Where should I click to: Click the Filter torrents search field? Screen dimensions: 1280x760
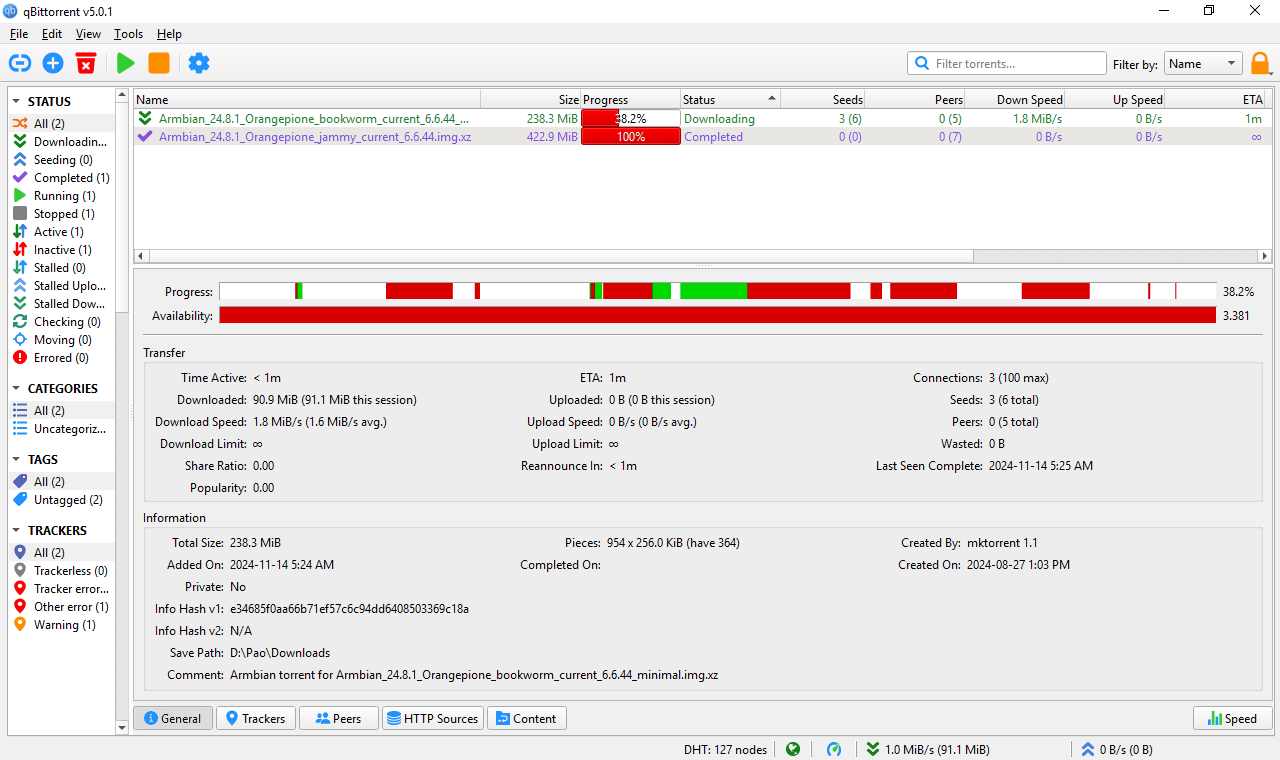coord(1006,62)
